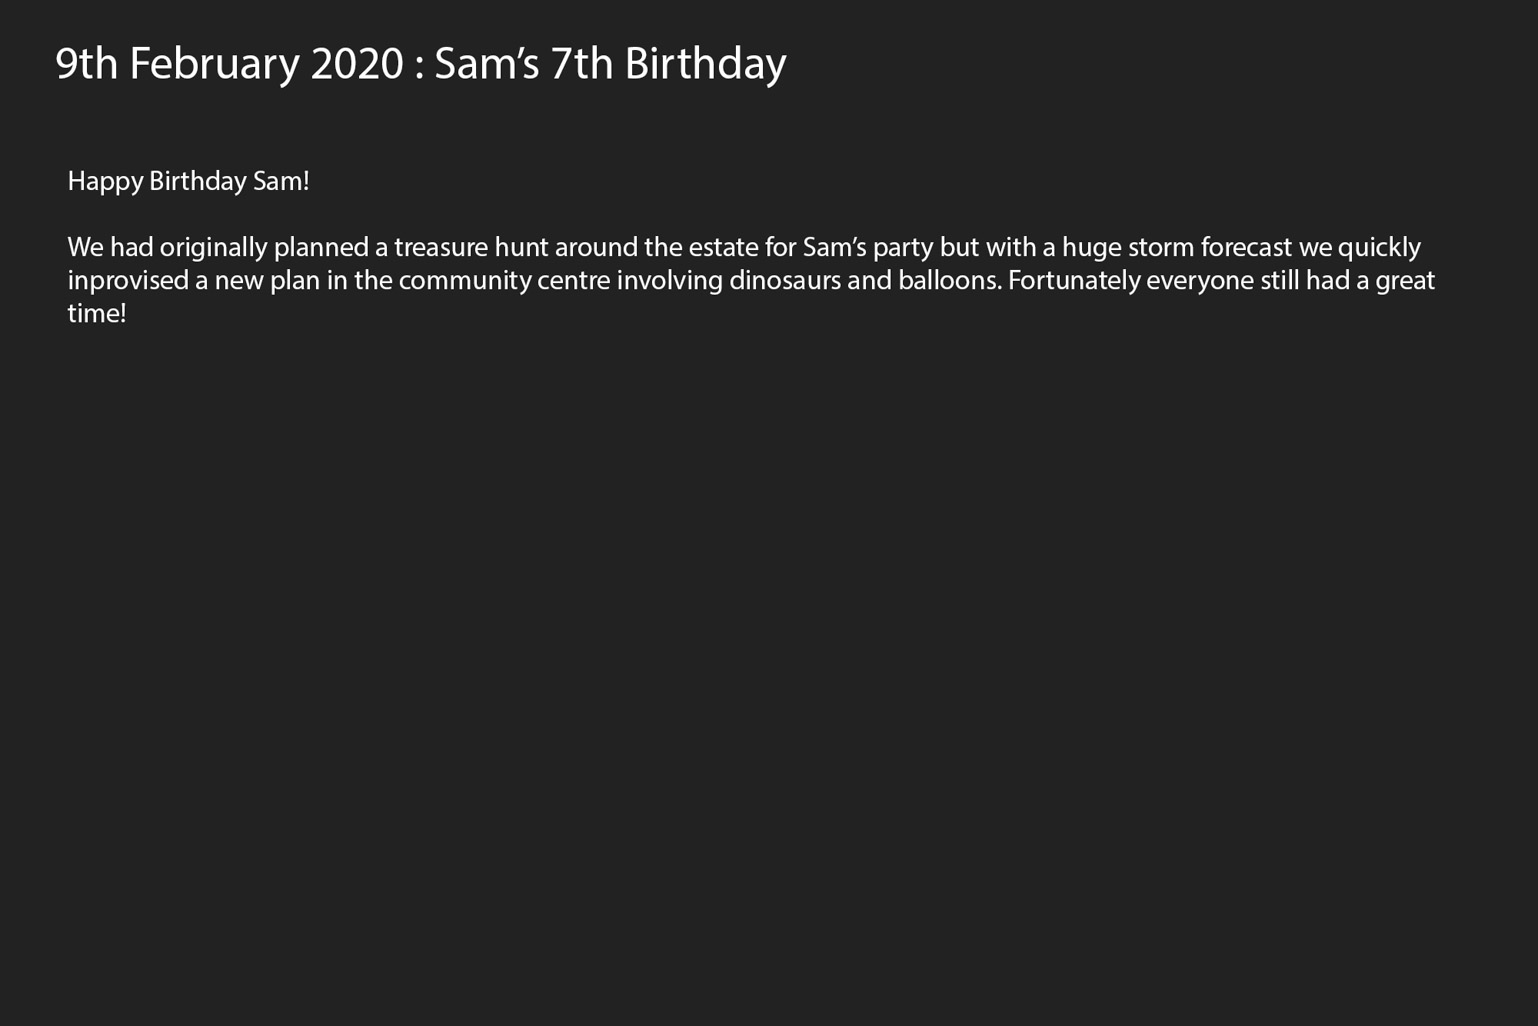This screenshot has width=1538, height=1026.
Task: Click the word "party" in the paragraph
Action: pos(903,248)
